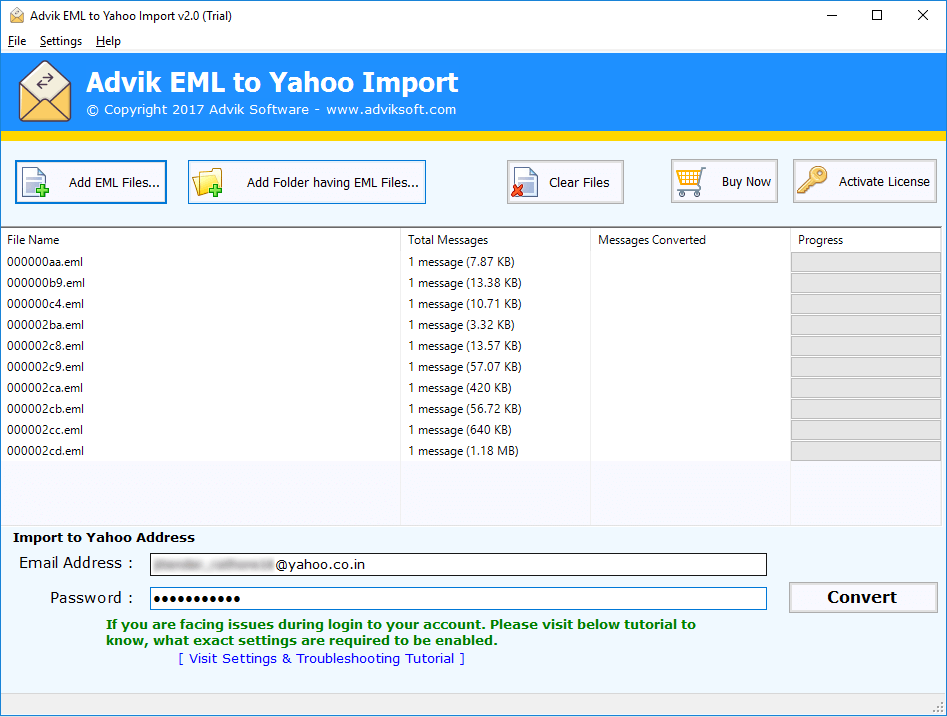Click the progress bar for 000000aa.eml
This screenshot has width=947, height=717.
pyautogui.click(x=865, y=262)
